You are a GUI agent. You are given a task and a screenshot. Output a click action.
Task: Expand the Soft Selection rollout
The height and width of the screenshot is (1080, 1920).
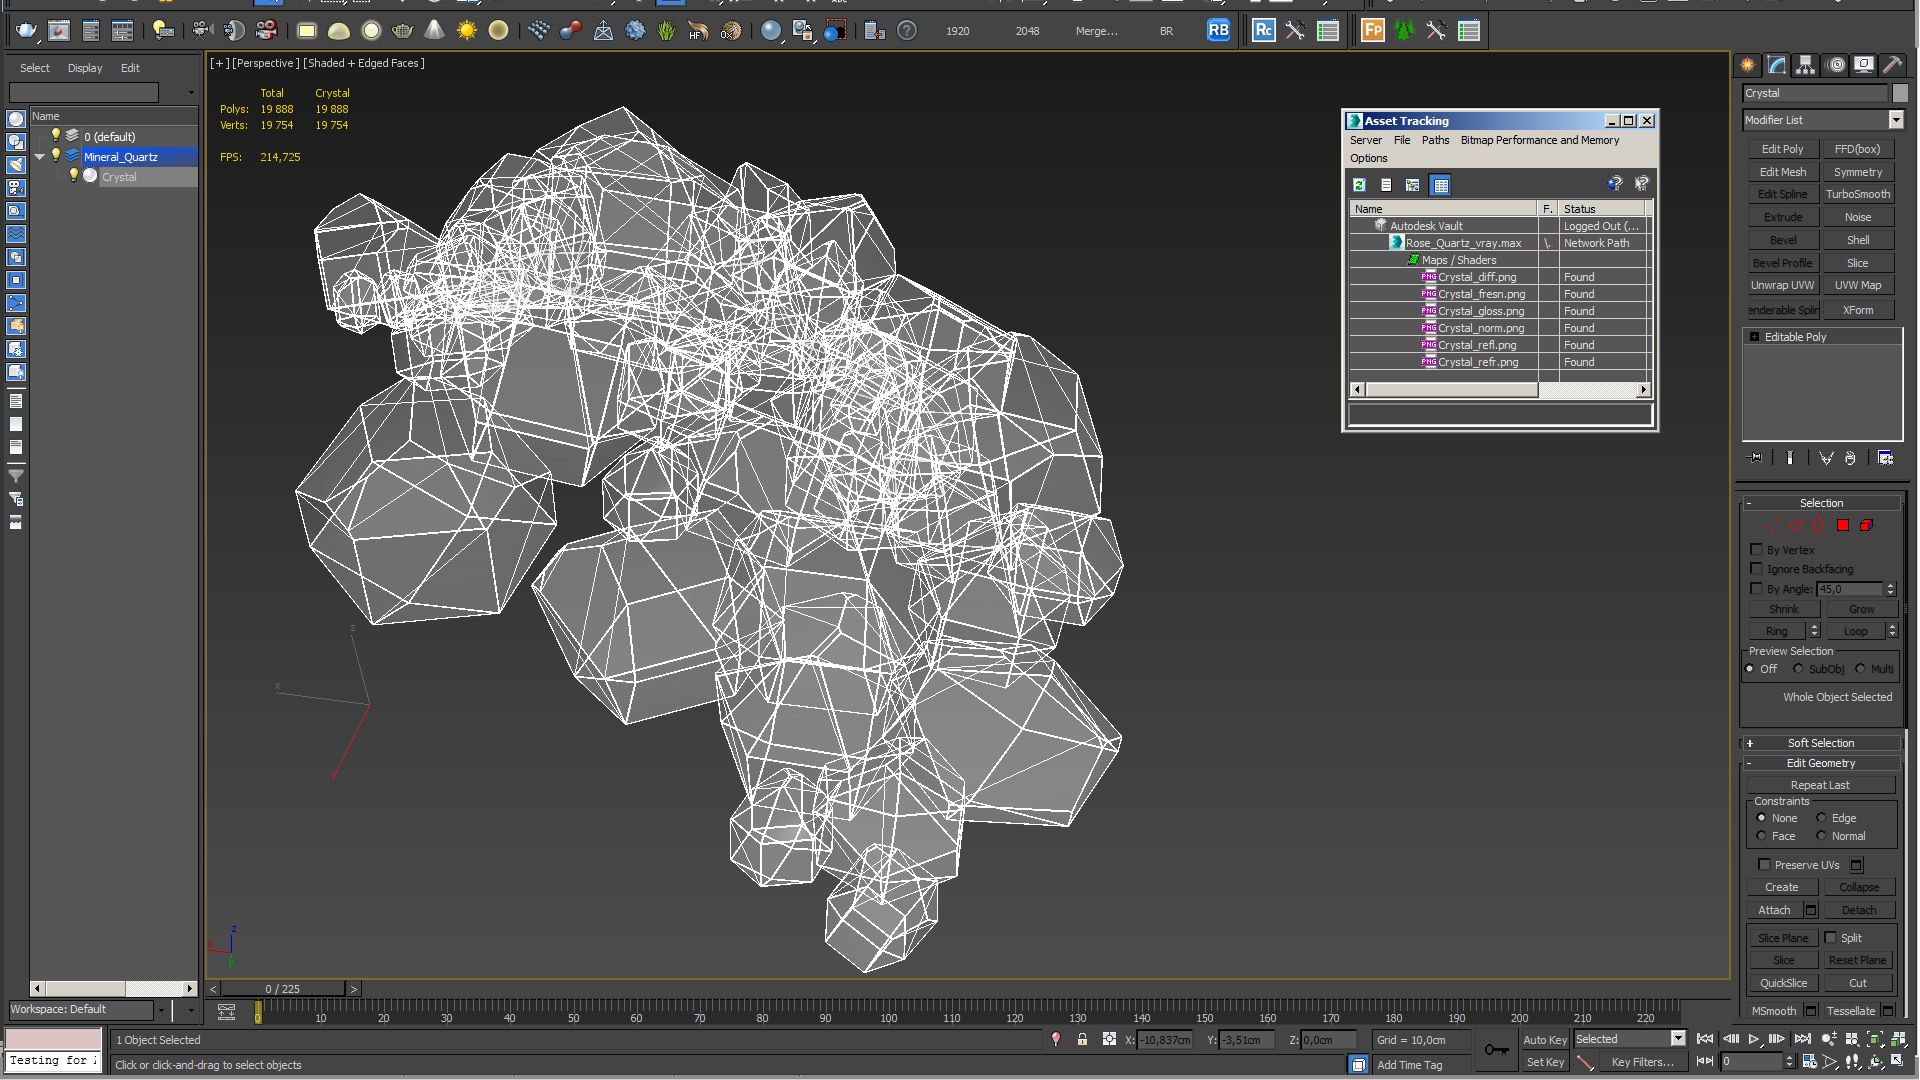click(x=1821, y=743)
